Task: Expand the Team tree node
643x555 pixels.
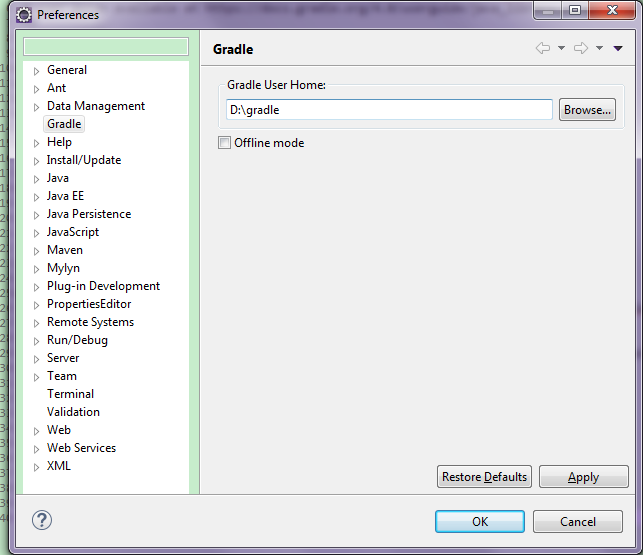Action: click(36, 377)
